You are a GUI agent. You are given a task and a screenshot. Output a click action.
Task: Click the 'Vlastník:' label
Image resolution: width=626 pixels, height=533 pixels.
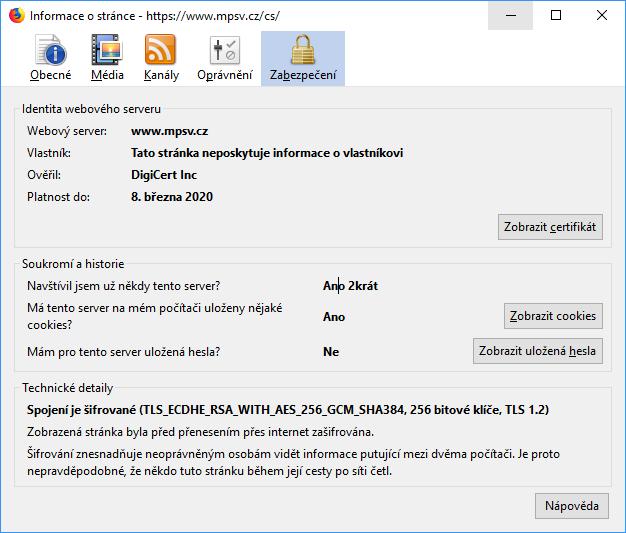49,153
